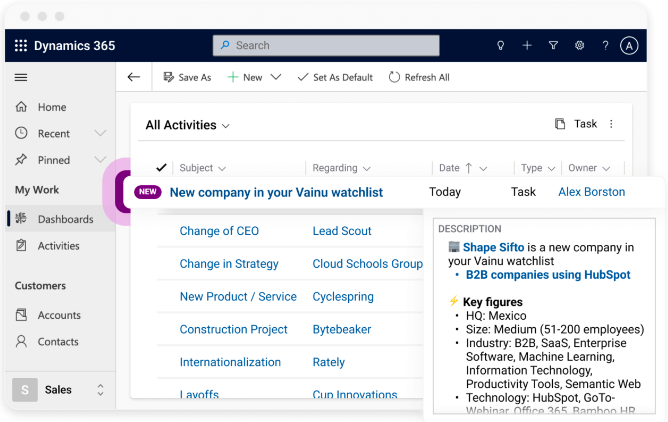The width and height of the screenshot is (668, 422).
Task: Click the Save As icon
Action: [169, 77]
